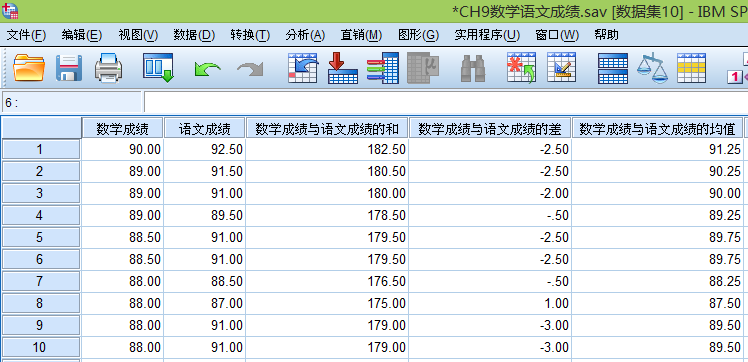748x362 pixels.
Task: Select 数学成绩与语文成绩的和 column header
Action: (x=327, y=129)
